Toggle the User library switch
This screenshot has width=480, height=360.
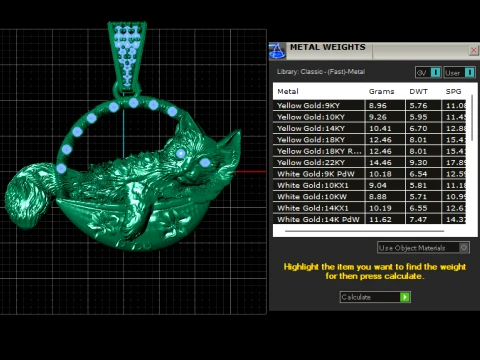(459, 72)
